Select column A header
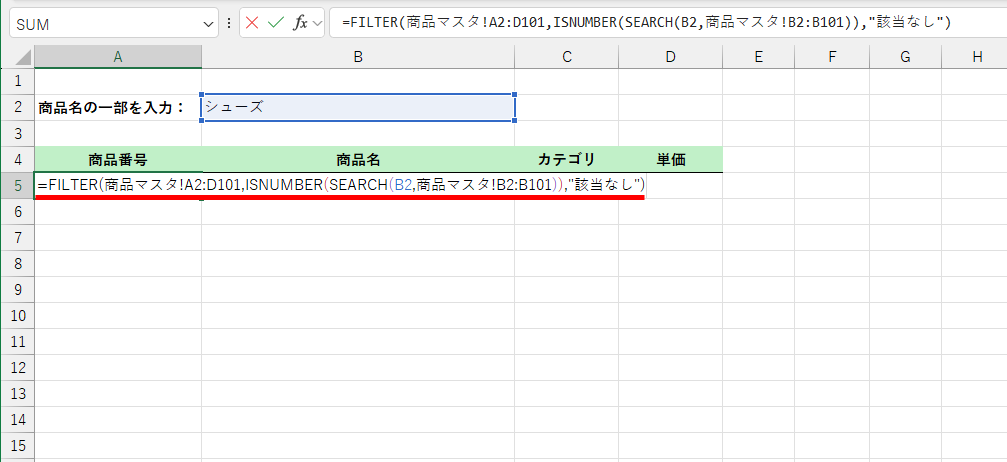1007x462 pixels. [x=118, y=57]
